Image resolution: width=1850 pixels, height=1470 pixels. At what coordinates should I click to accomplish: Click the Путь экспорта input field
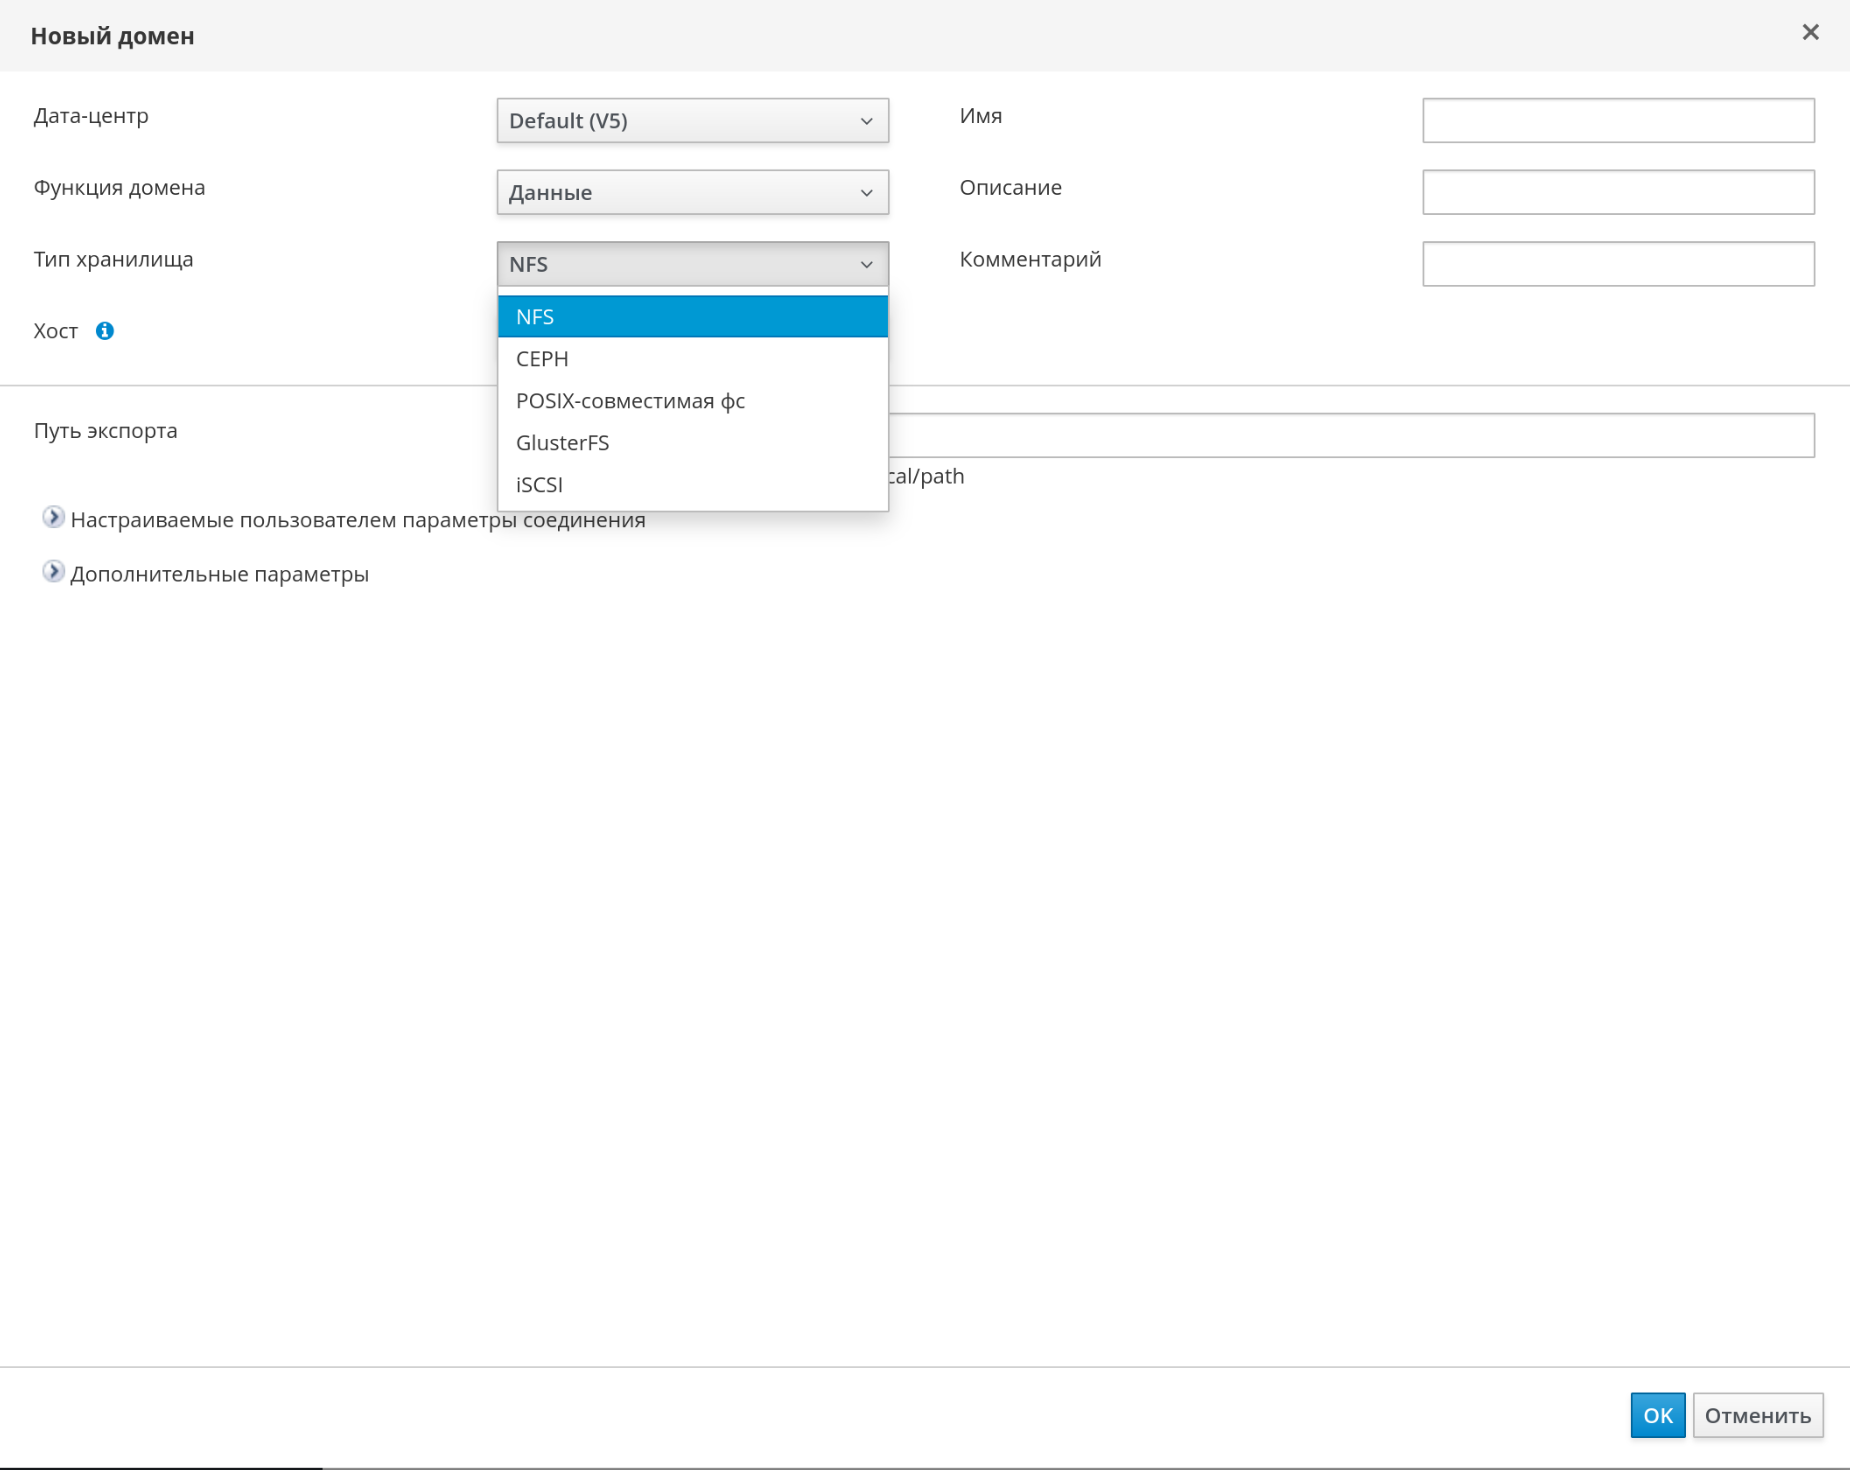click(x=1350, y=436)
